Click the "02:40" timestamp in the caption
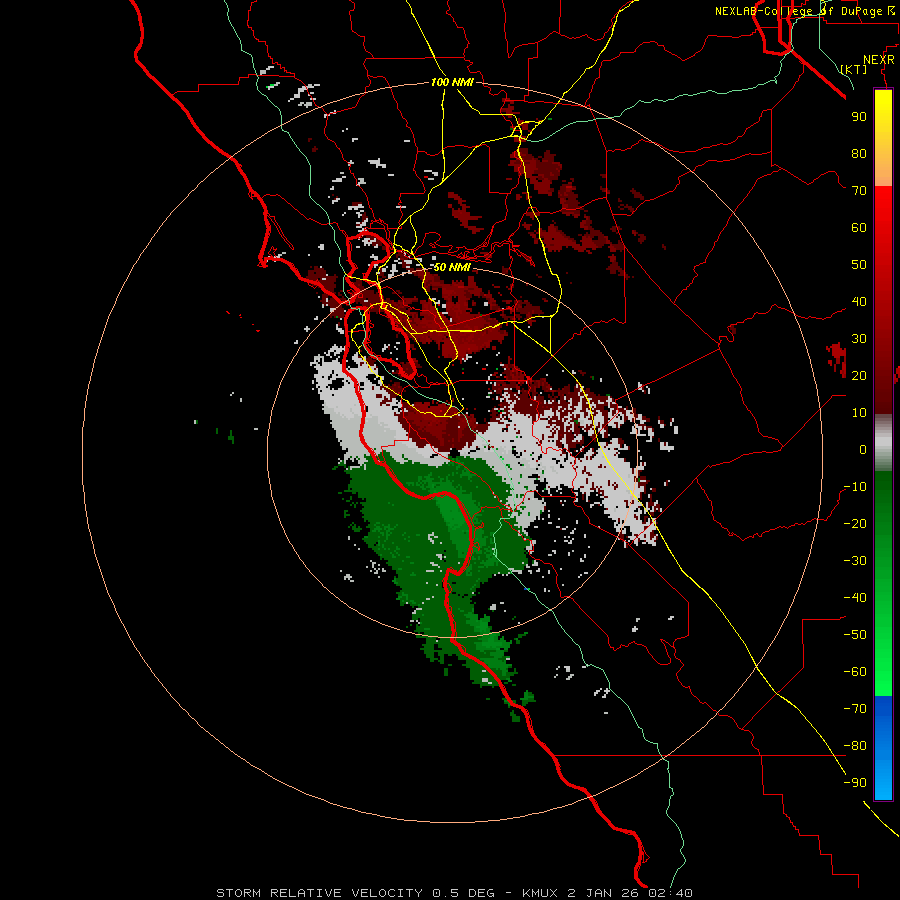This screenshot has height=900, width=900. click(x=670, y=893)
